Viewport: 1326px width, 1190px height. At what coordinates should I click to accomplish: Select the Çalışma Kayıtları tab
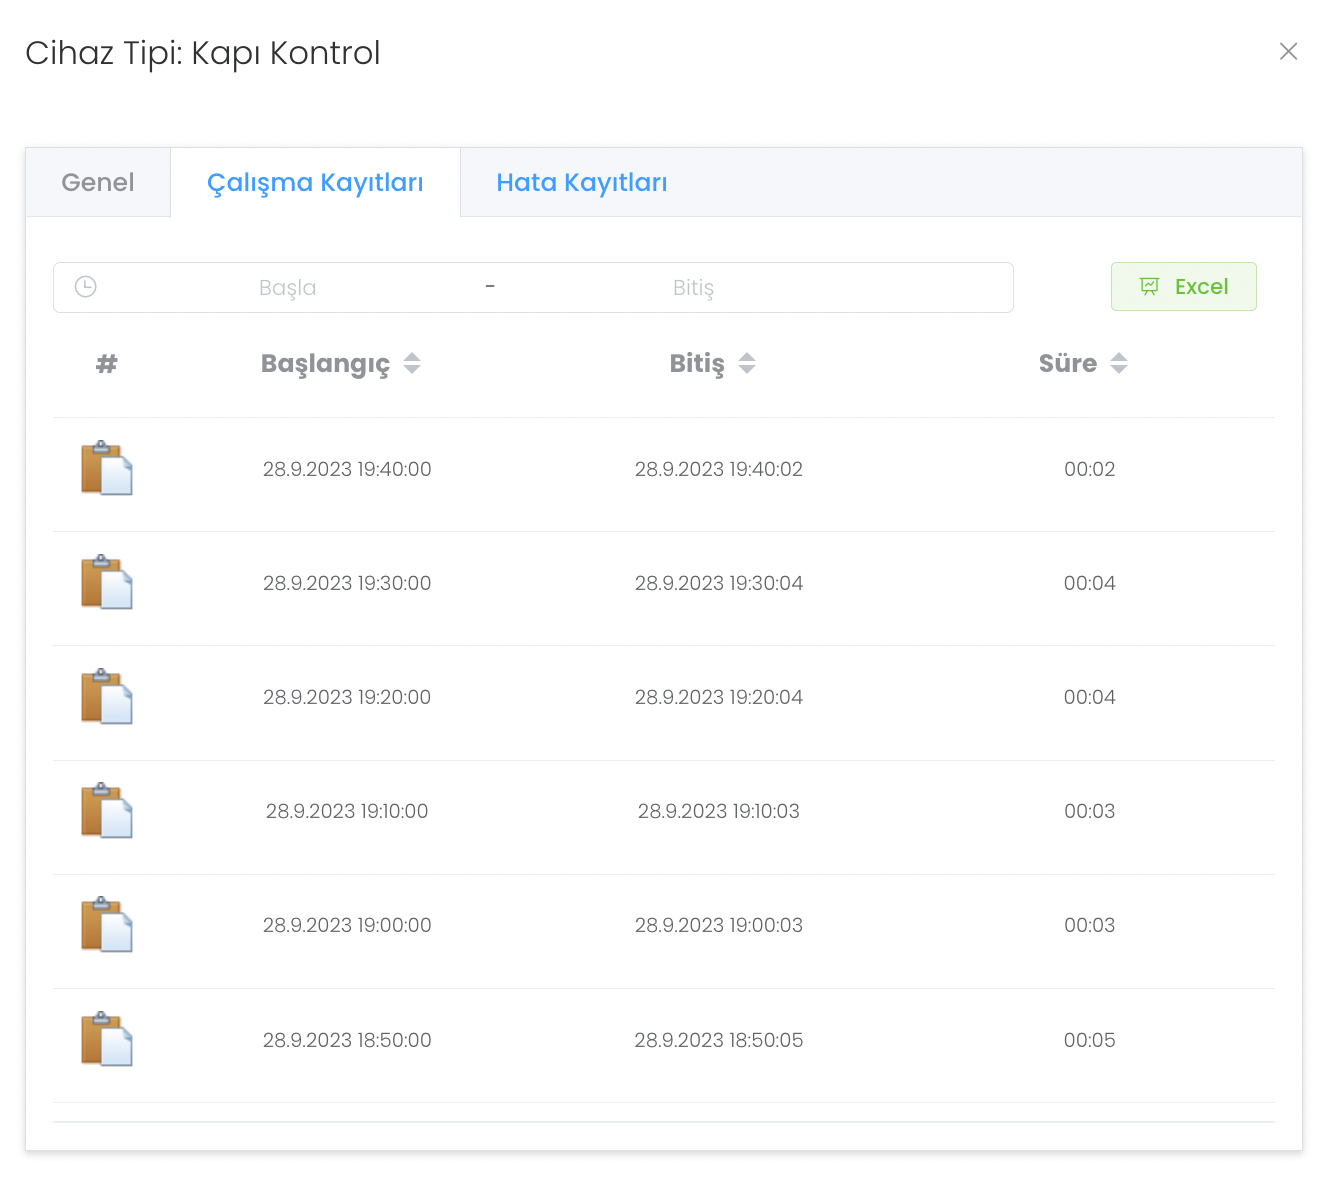point(315,183)
